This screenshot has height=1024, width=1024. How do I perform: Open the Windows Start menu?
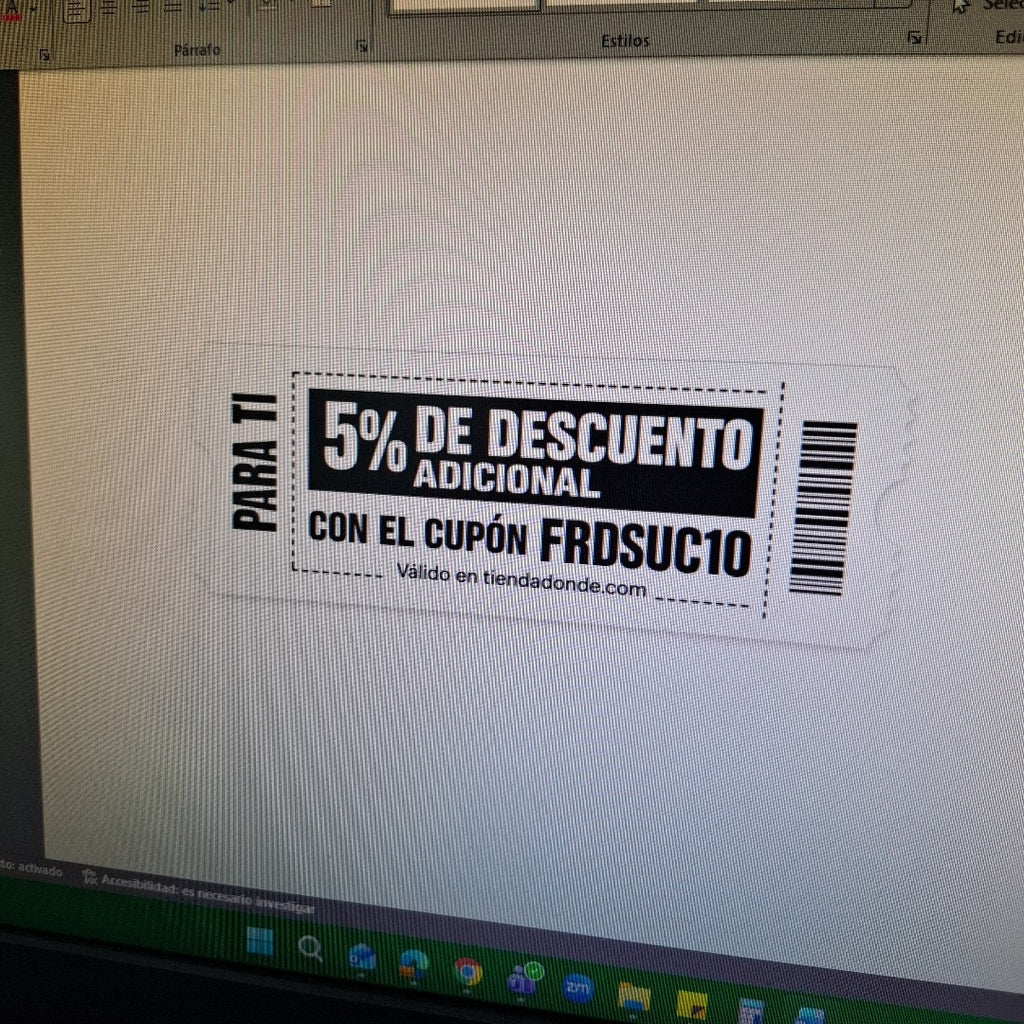[260, 941]
